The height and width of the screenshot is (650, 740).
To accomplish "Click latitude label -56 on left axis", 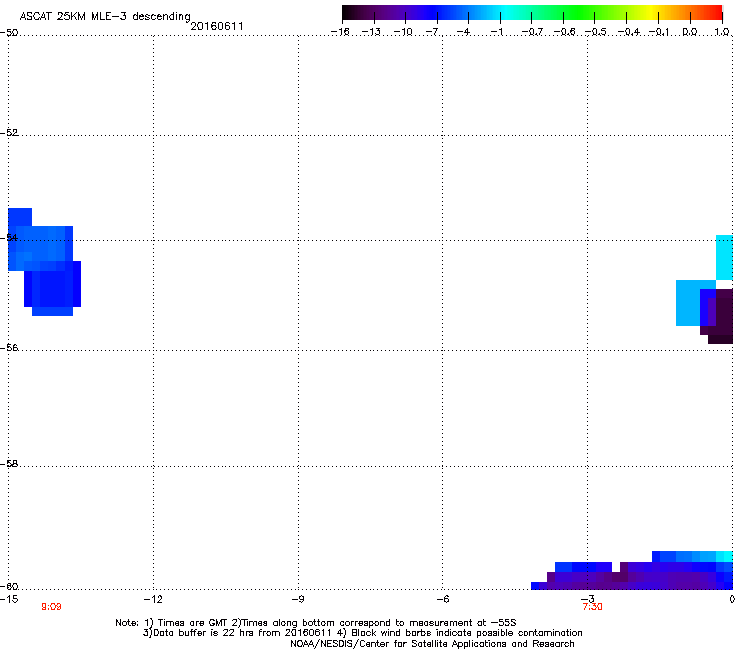I will pos(9,347).
